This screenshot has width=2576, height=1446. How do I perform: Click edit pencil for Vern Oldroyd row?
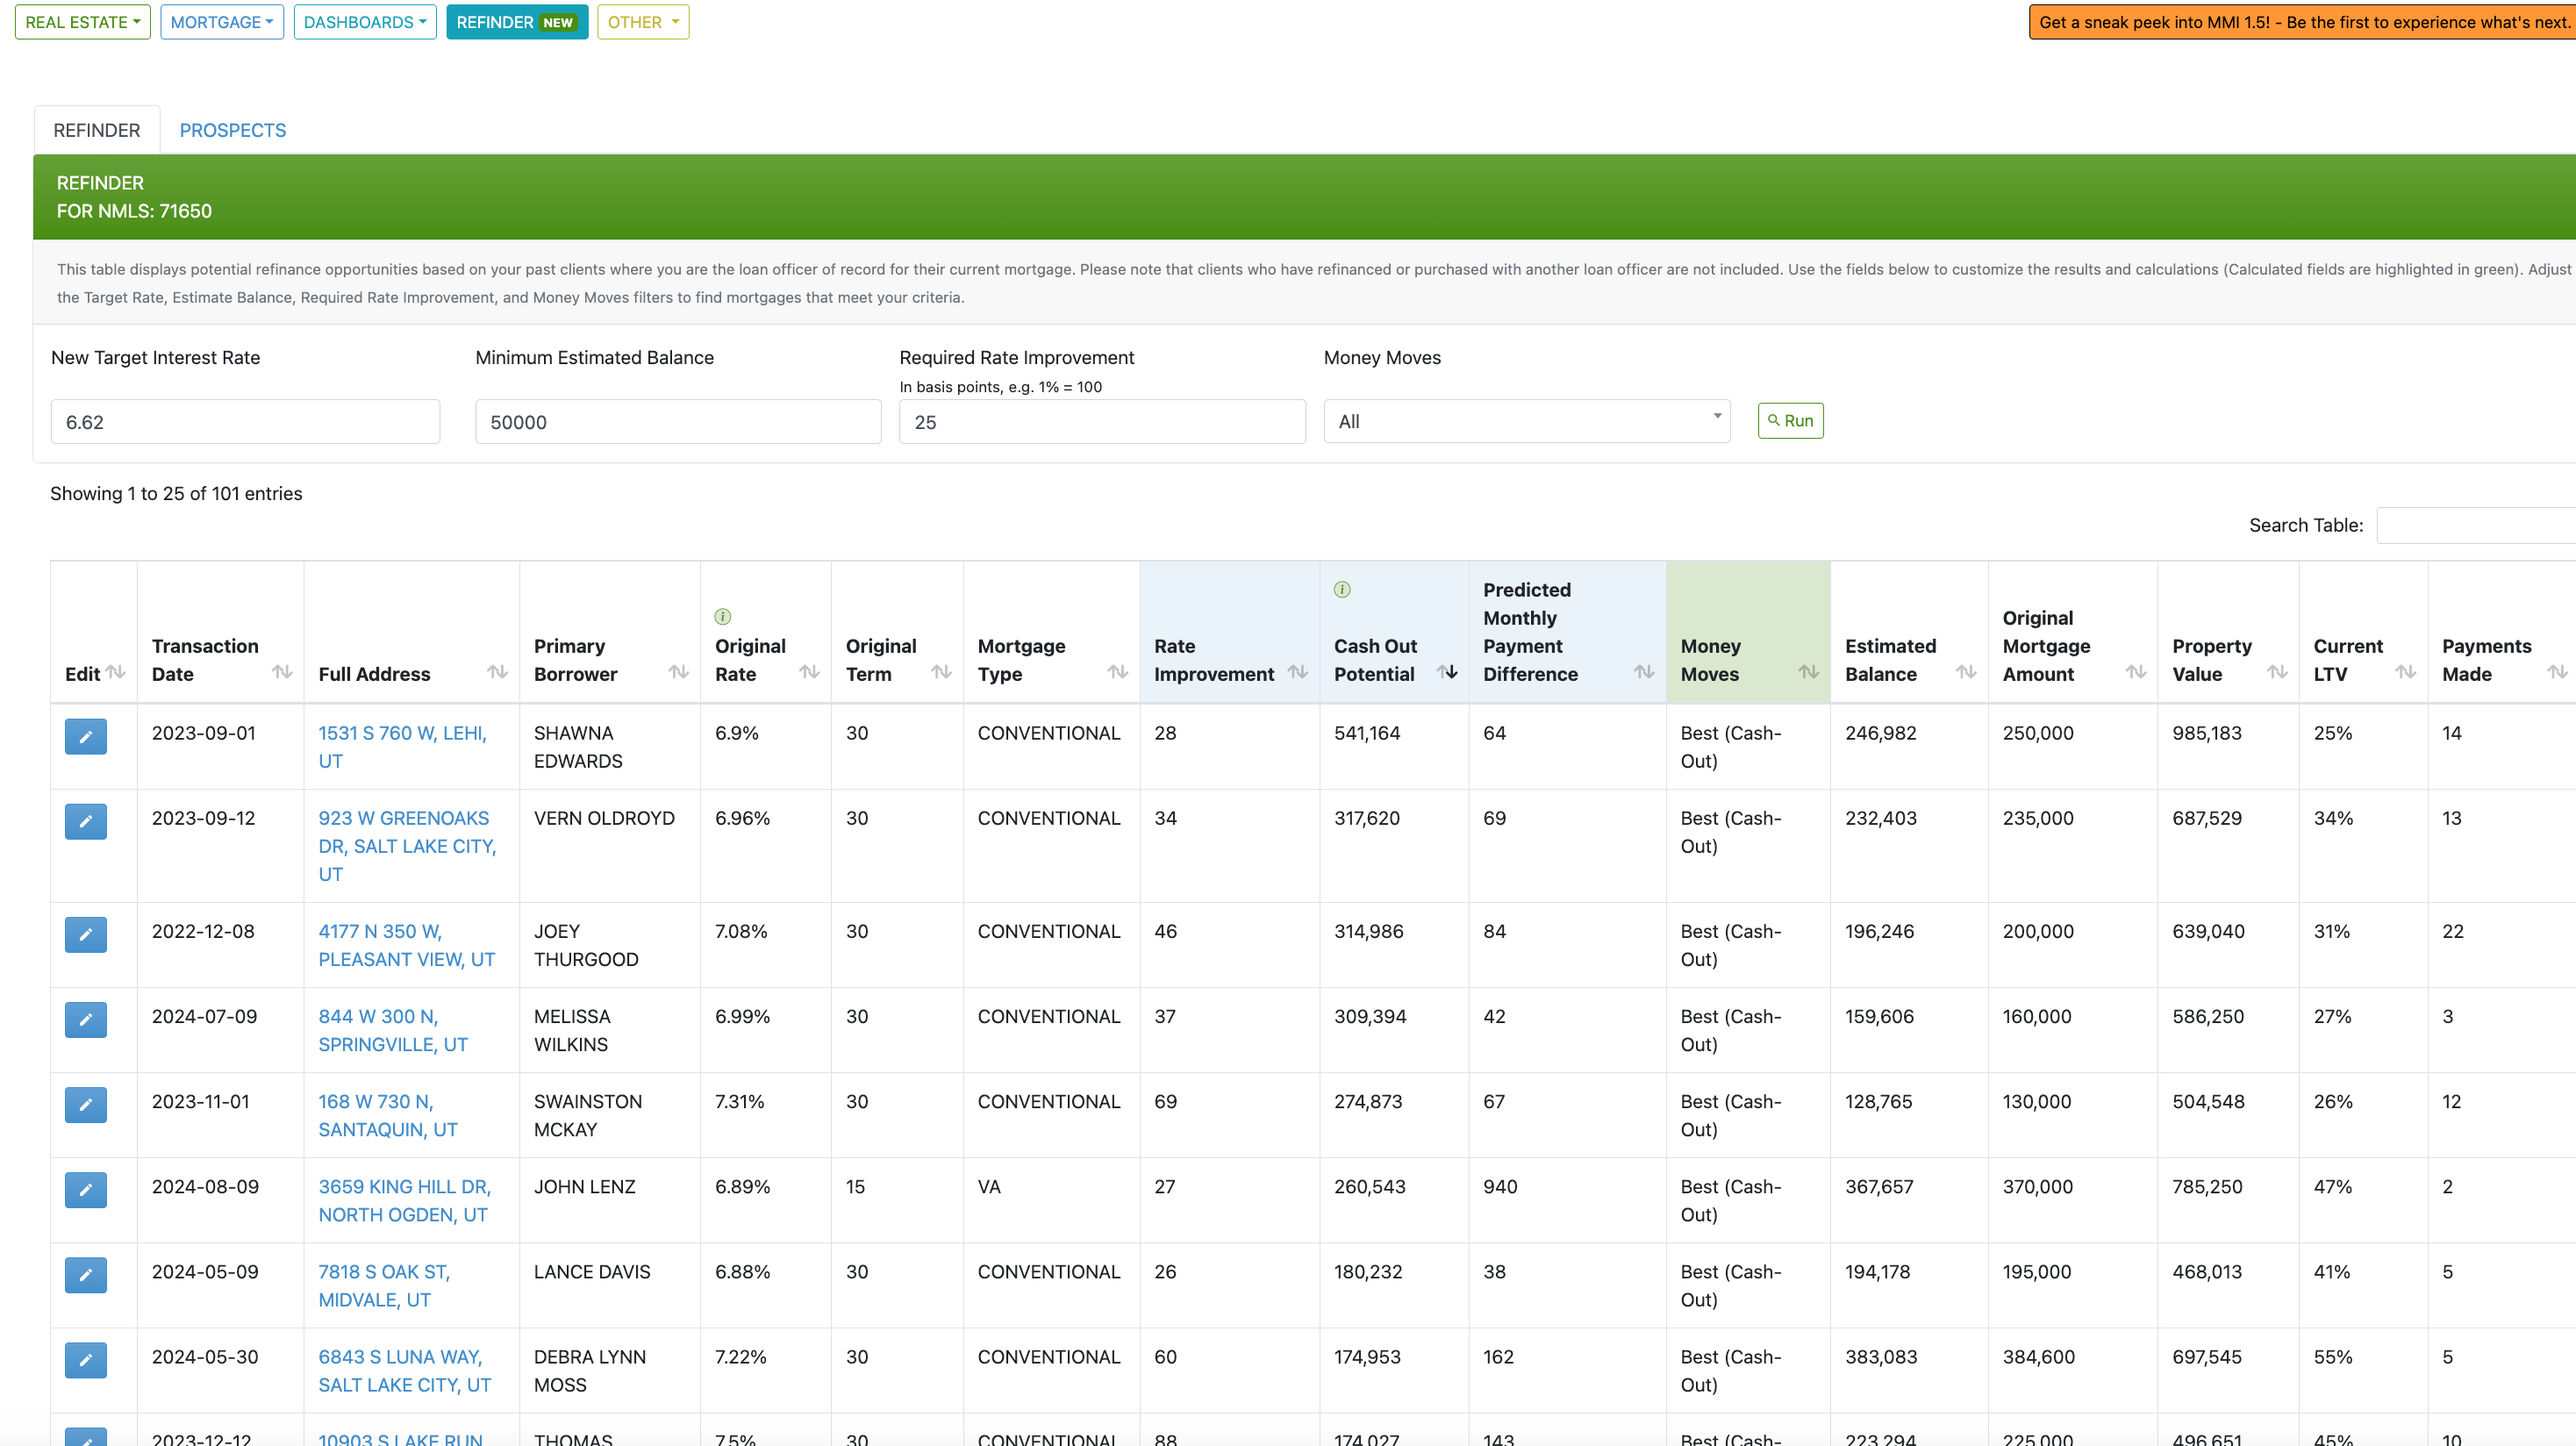(85, 822)
